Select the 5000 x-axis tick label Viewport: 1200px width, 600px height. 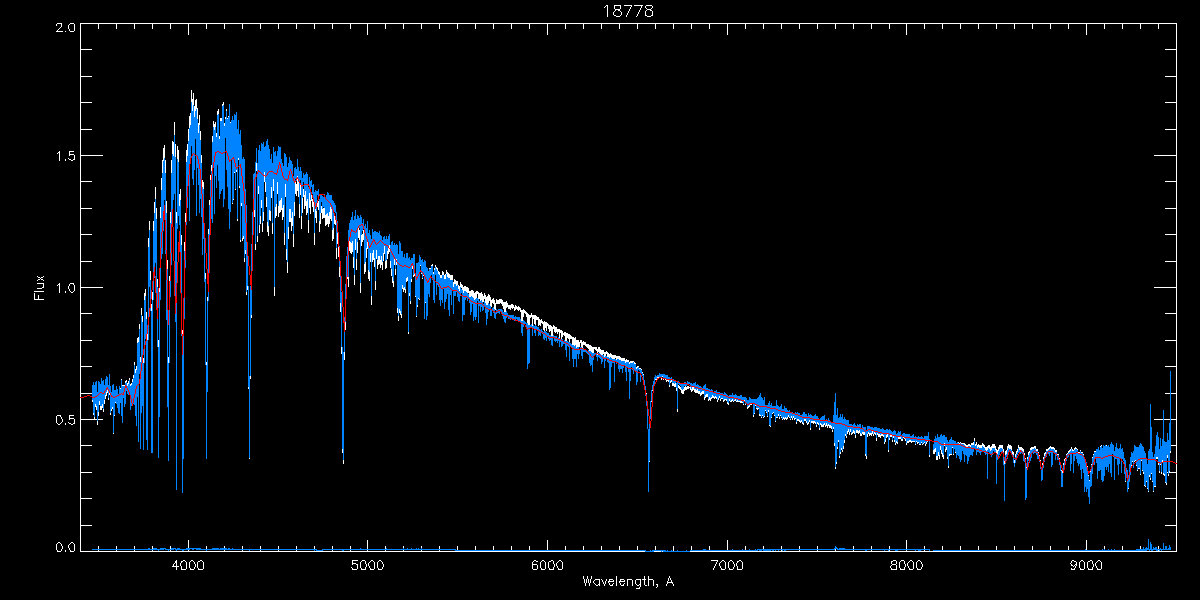coord(367,564)
